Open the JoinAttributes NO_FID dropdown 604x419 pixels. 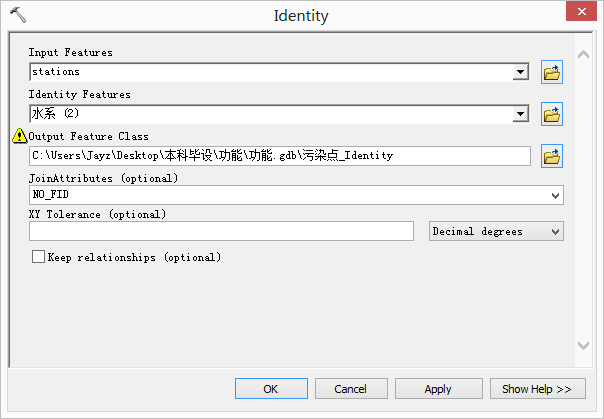tap(556, 195)
